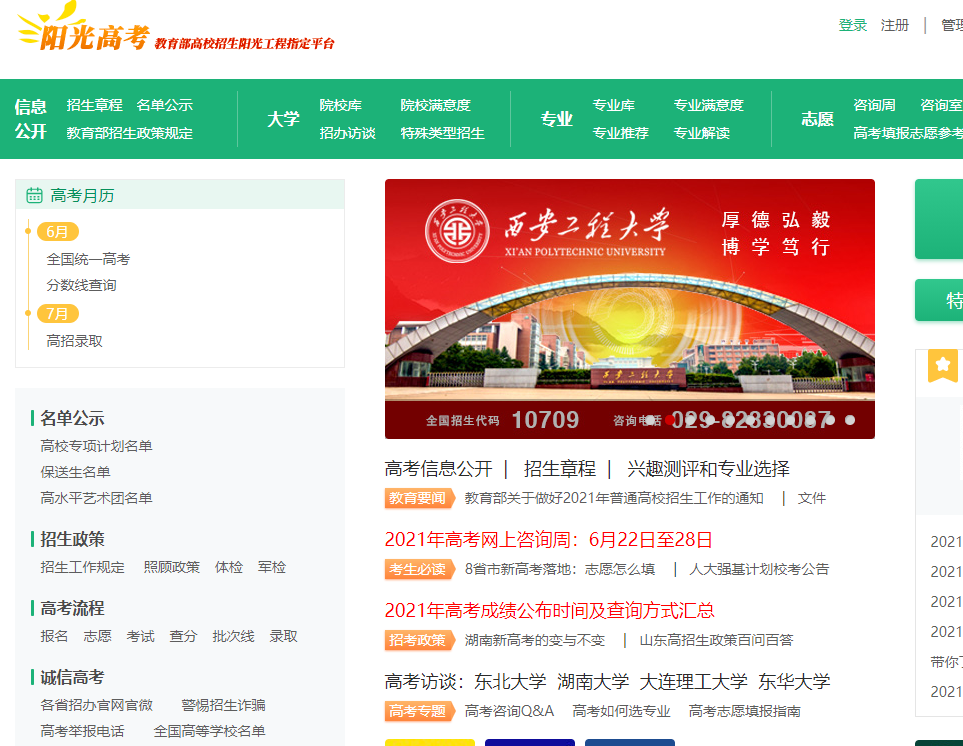The height and width of the screenshot is (746, 963).
Task: Open 湖南新高考的变与不变 link
Action: coord(534,640)
